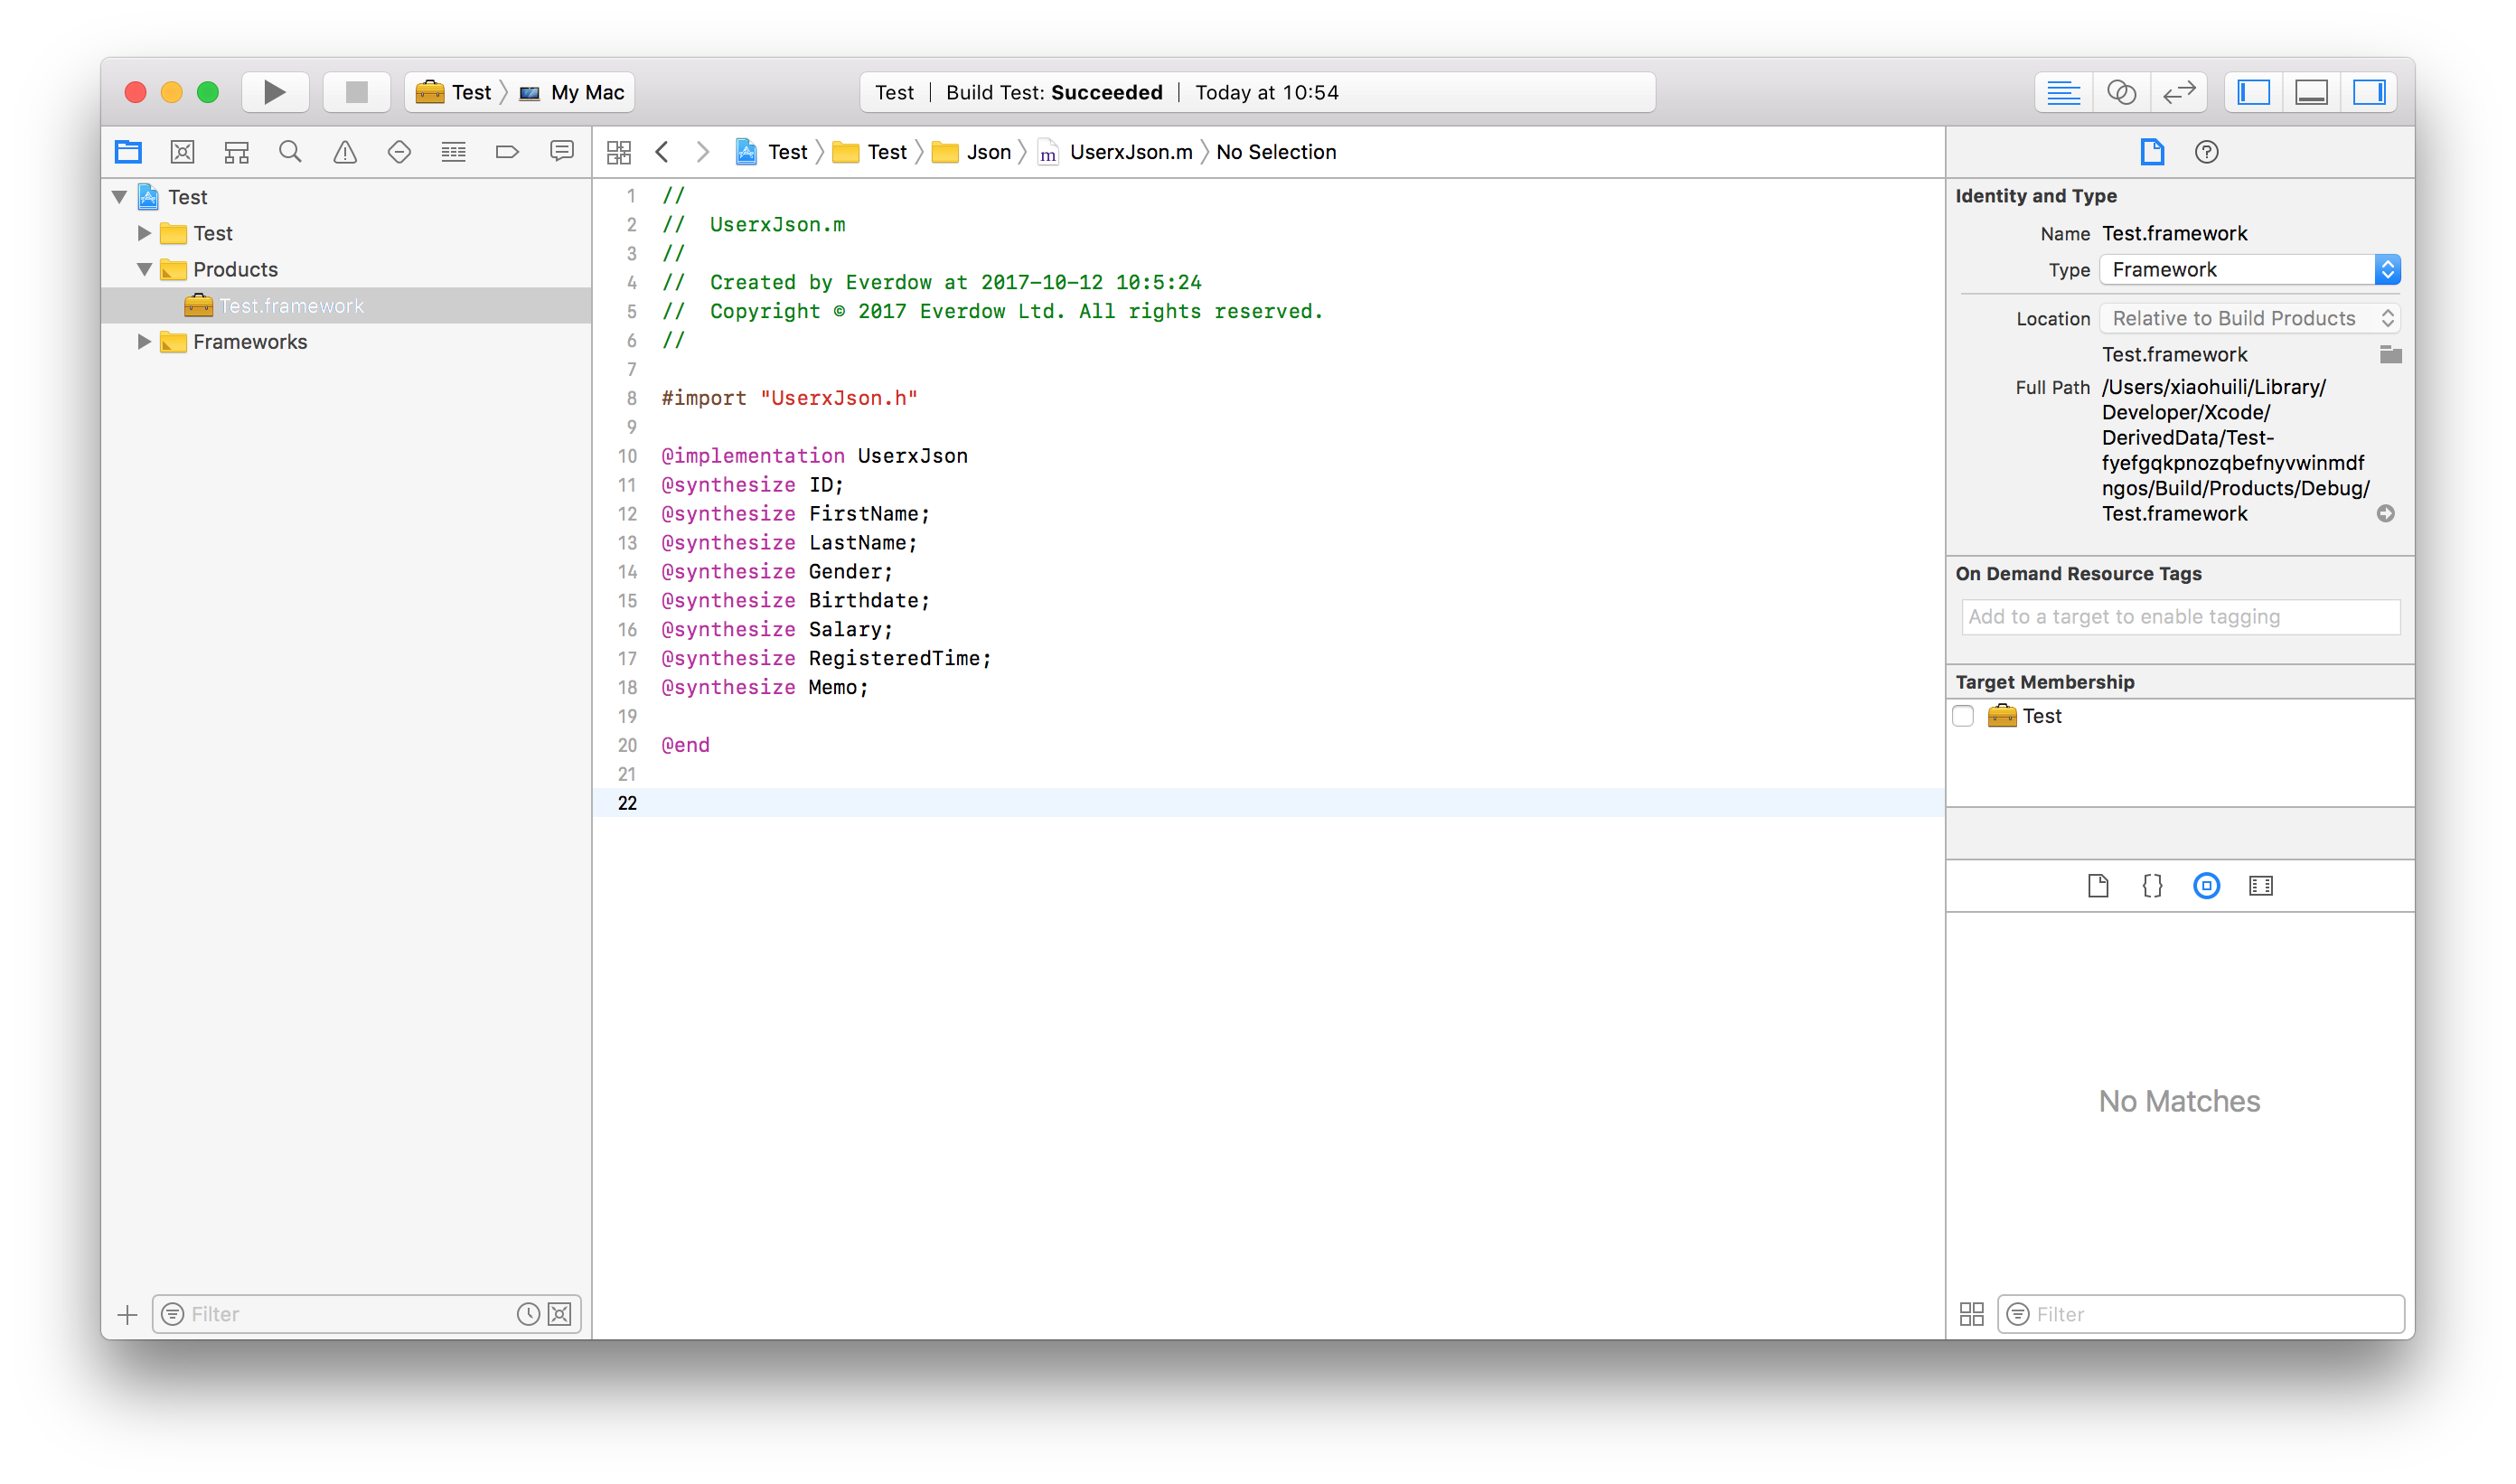Screen dimensions: 2516x1484
Task: Collapse the Products folder
Action: (144, 269)
